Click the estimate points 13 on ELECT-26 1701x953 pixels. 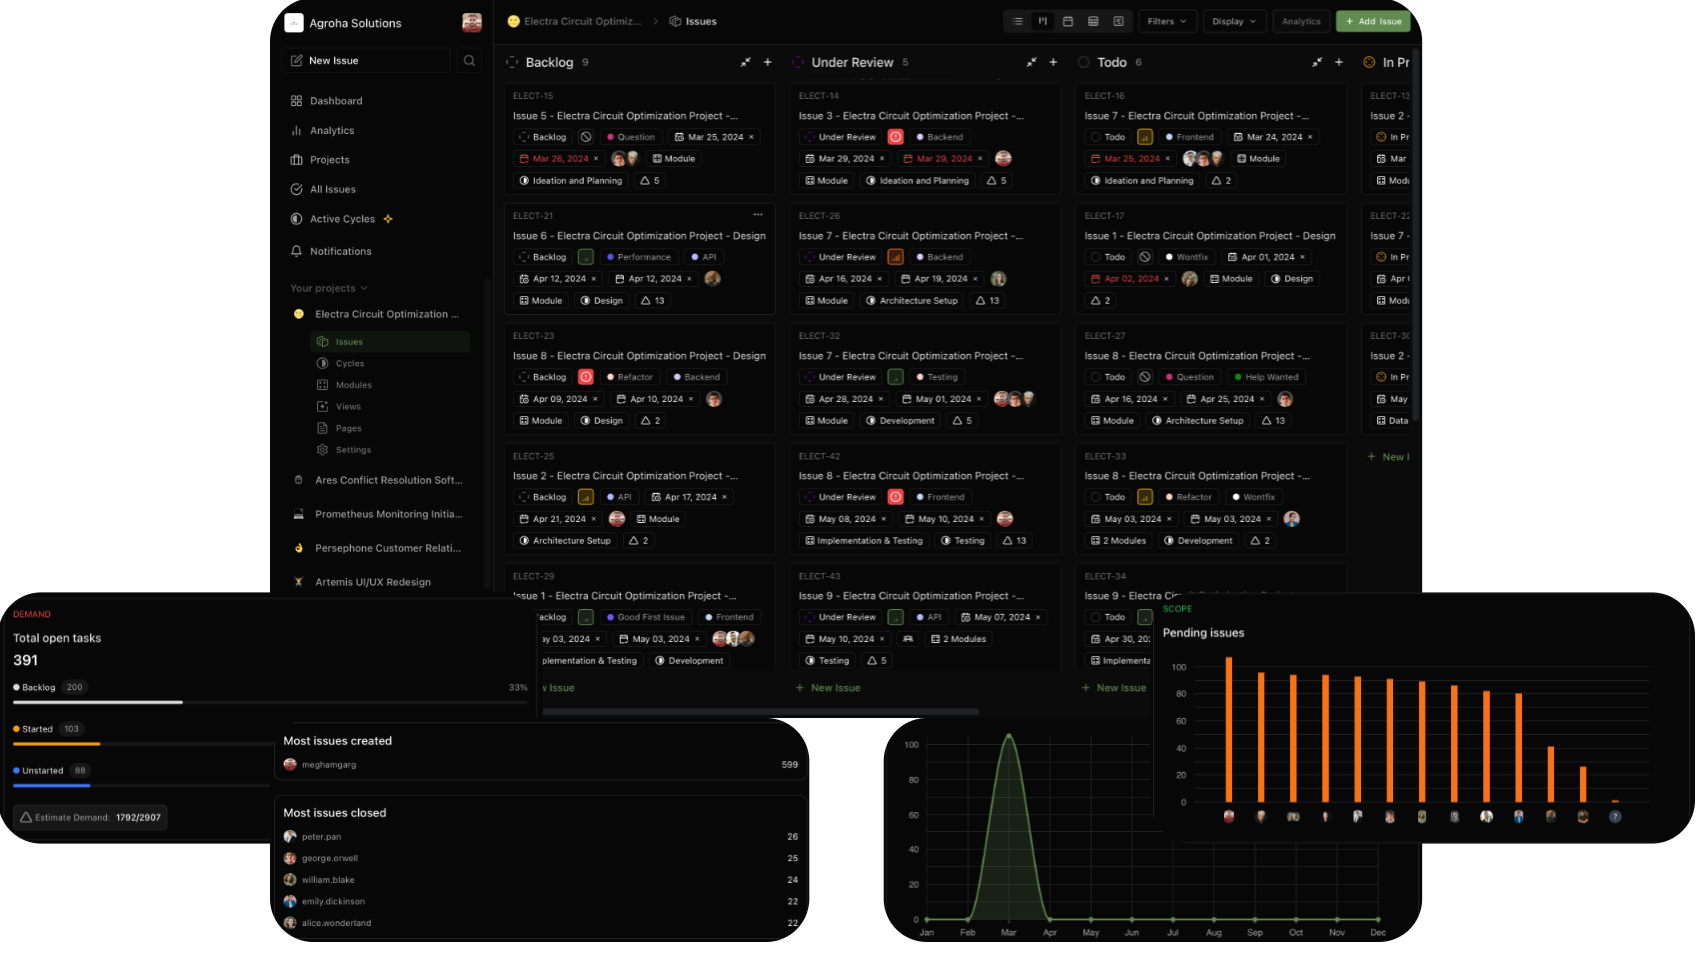(987, 300)
